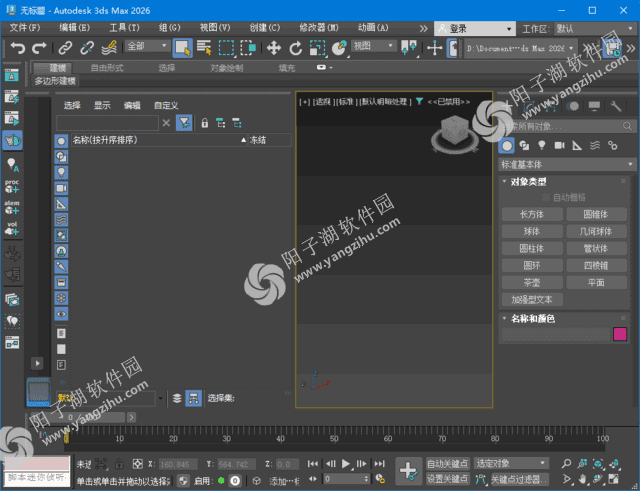This screenshot has height=491, width=640.
Task: Open the 全部 selection filter dropdown
Action: pos(148,46)
